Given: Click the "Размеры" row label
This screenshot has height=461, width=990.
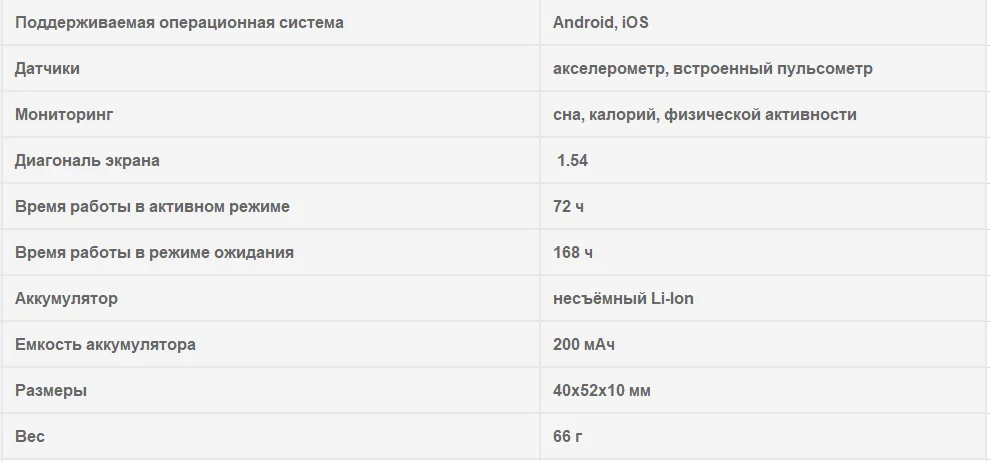Looking at the screenshot, I should [x=51, y=391].
